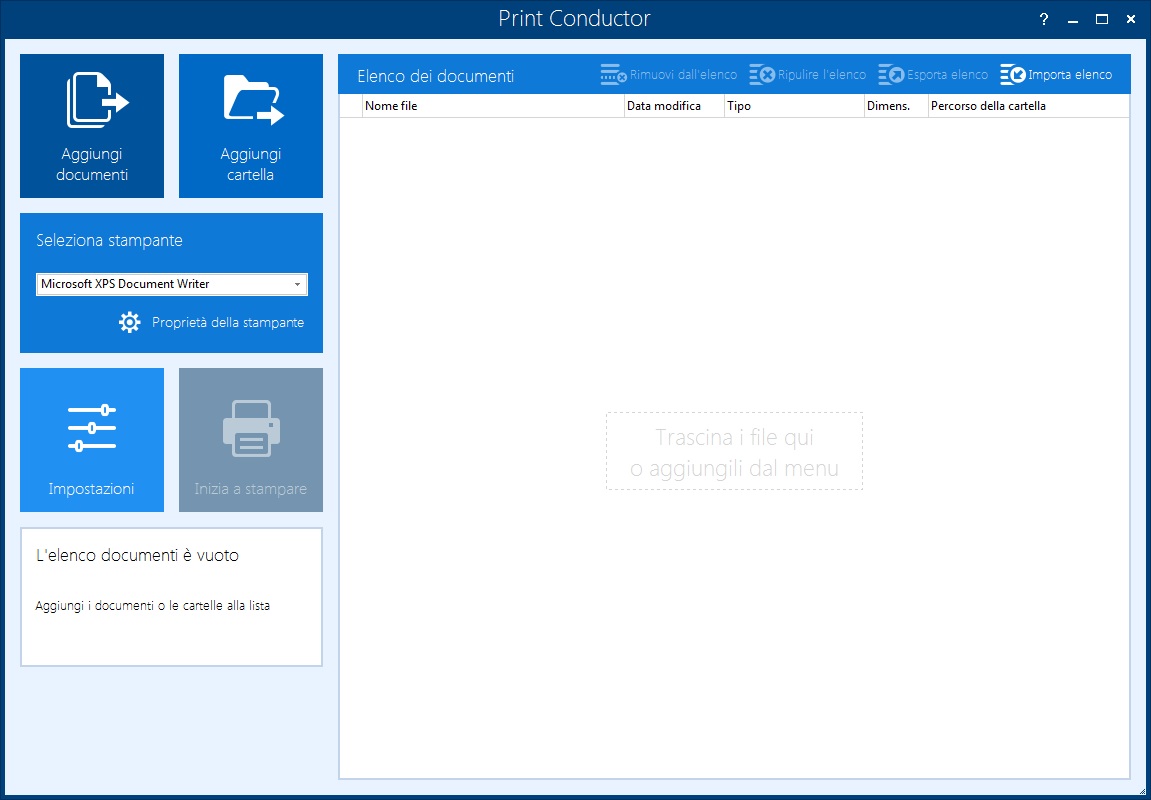Click the Aggiungi cartella tile
This screenshot has width=1151, height=800.
tap(250, 126)
